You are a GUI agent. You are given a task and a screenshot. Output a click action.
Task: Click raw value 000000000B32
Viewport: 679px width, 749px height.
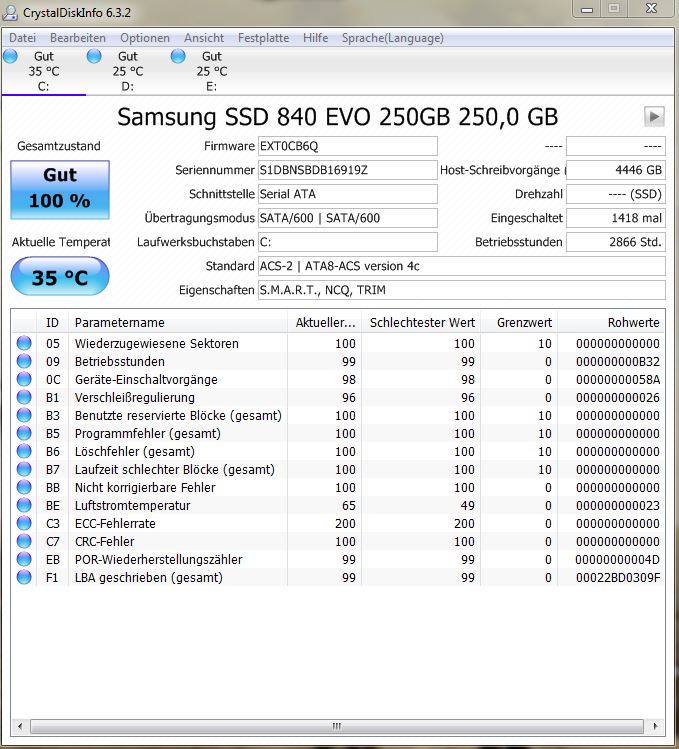click(617, 362)
